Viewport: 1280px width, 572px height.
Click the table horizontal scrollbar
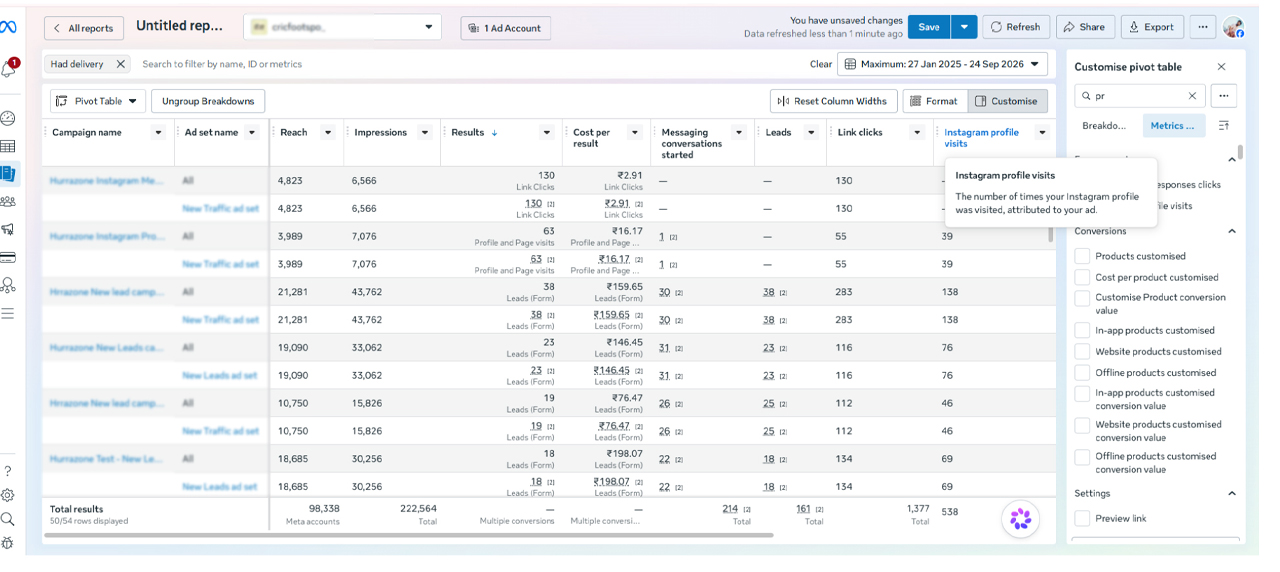[407, 536]
